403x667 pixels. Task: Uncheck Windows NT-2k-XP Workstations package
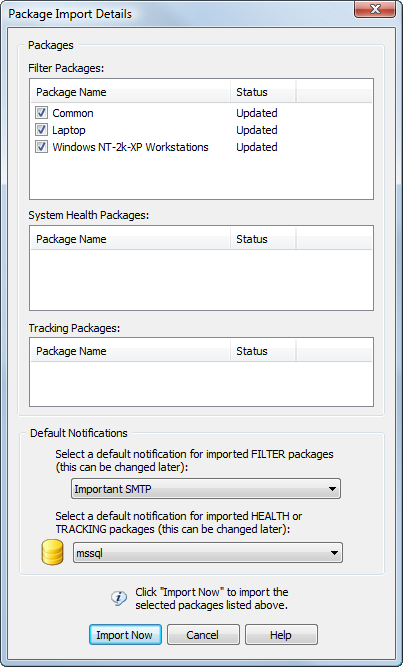click(x=41, y=147)
